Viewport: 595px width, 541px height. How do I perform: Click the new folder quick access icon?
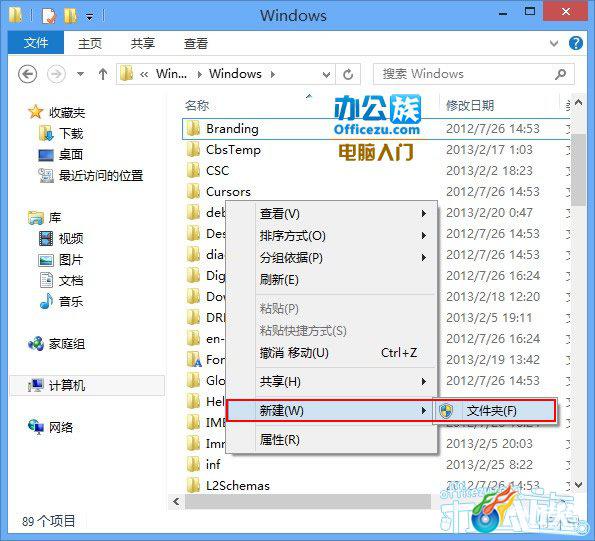71,16
